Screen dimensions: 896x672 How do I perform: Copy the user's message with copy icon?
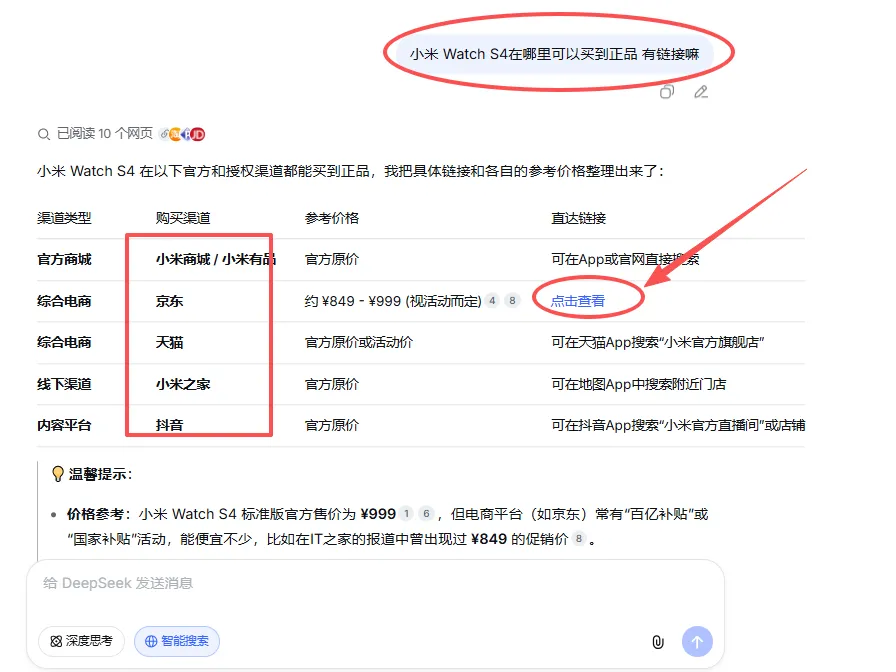(668, 91)
